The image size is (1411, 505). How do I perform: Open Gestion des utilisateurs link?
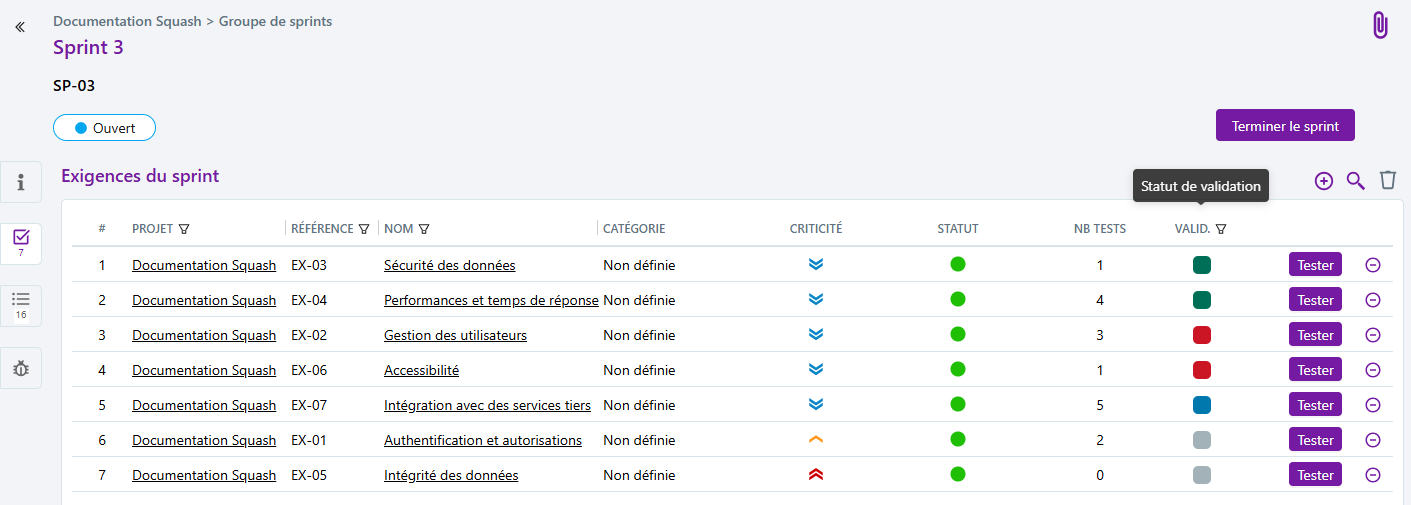click(x=455, y=335)
